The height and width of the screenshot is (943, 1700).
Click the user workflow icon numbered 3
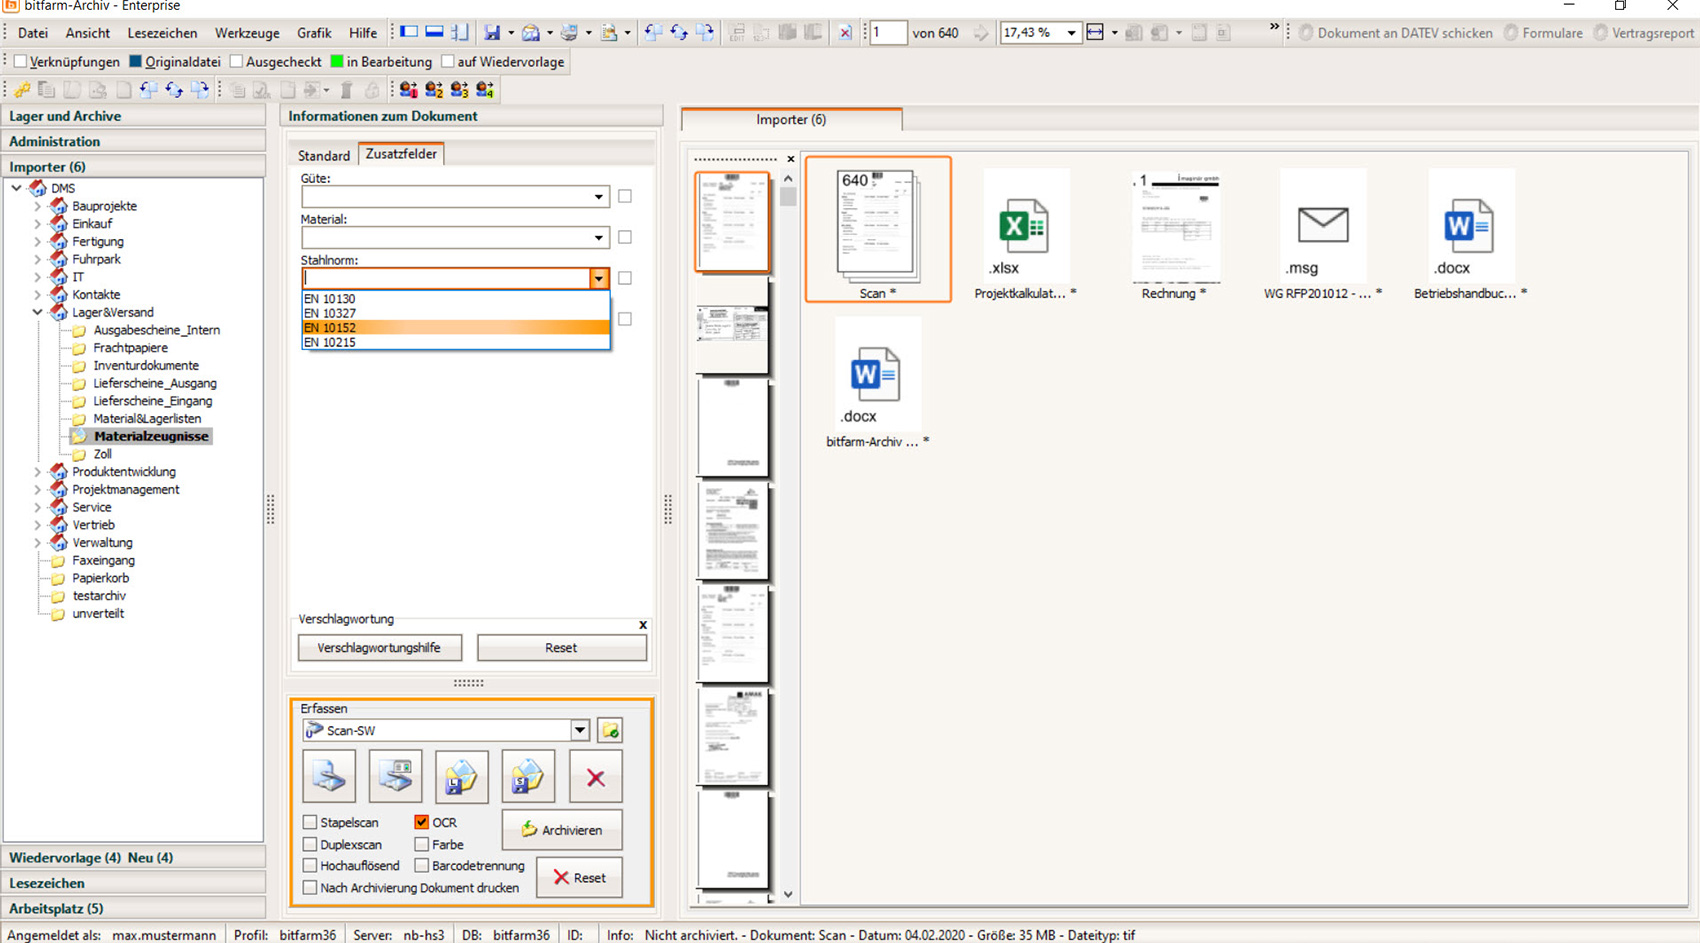tap(459, 90)
